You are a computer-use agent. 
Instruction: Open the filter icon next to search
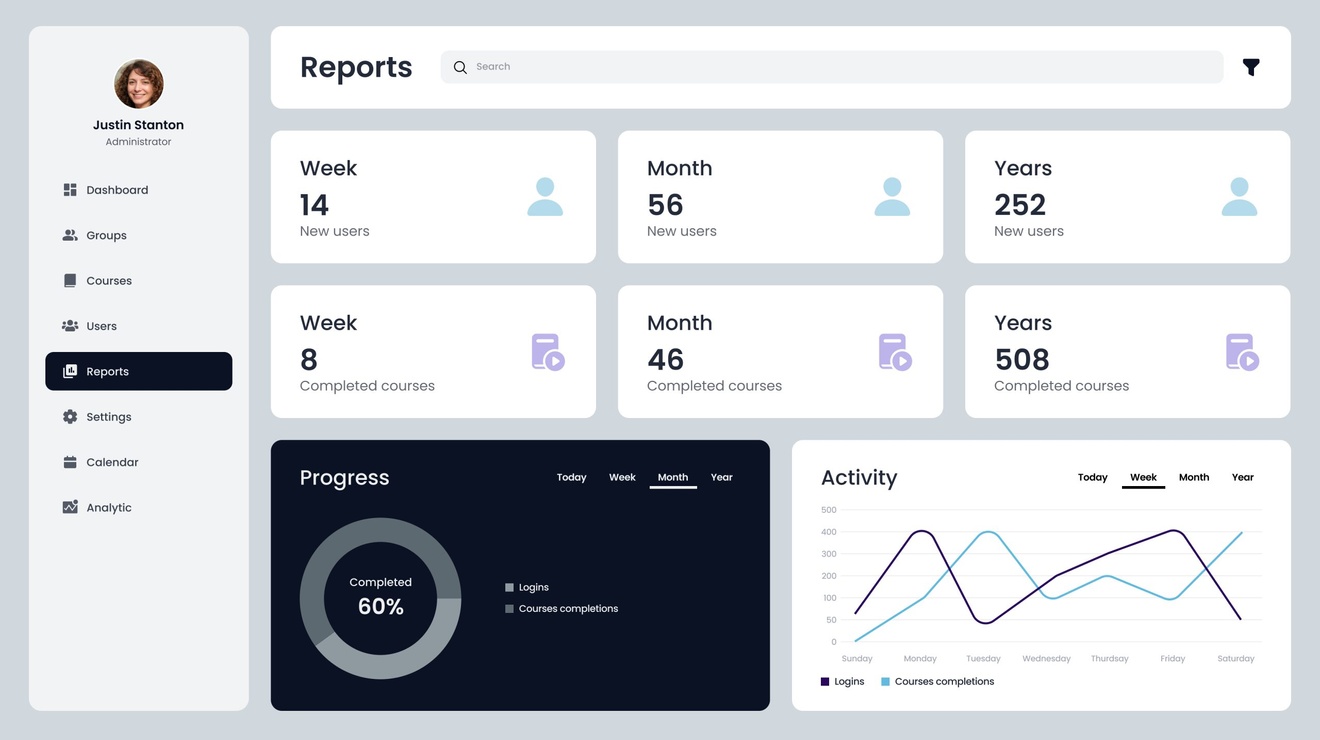pos(1250,66)
